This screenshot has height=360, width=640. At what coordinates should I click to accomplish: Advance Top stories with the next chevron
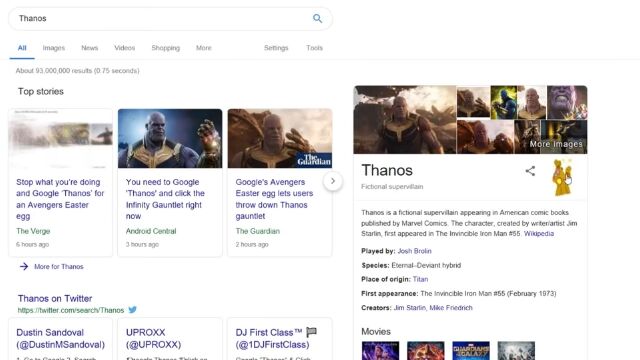333,181
